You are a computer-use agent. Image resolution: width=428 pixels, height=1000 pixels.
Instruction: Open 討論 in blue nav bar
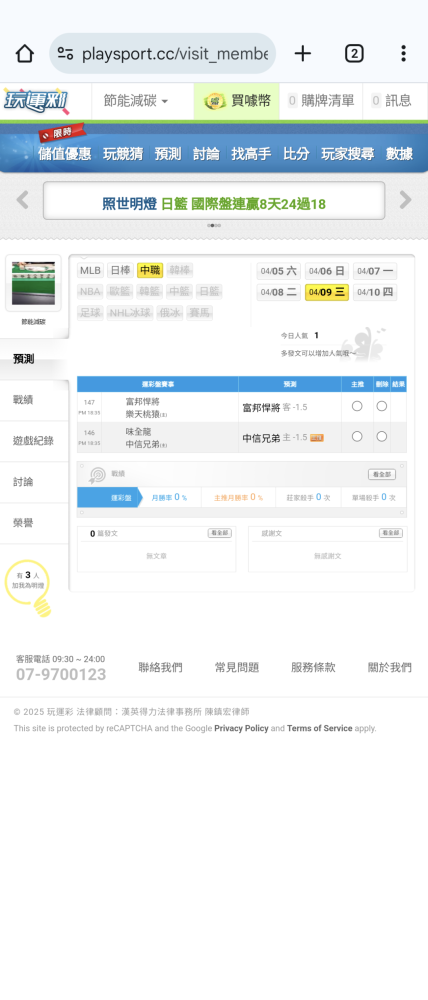(206, 154)
